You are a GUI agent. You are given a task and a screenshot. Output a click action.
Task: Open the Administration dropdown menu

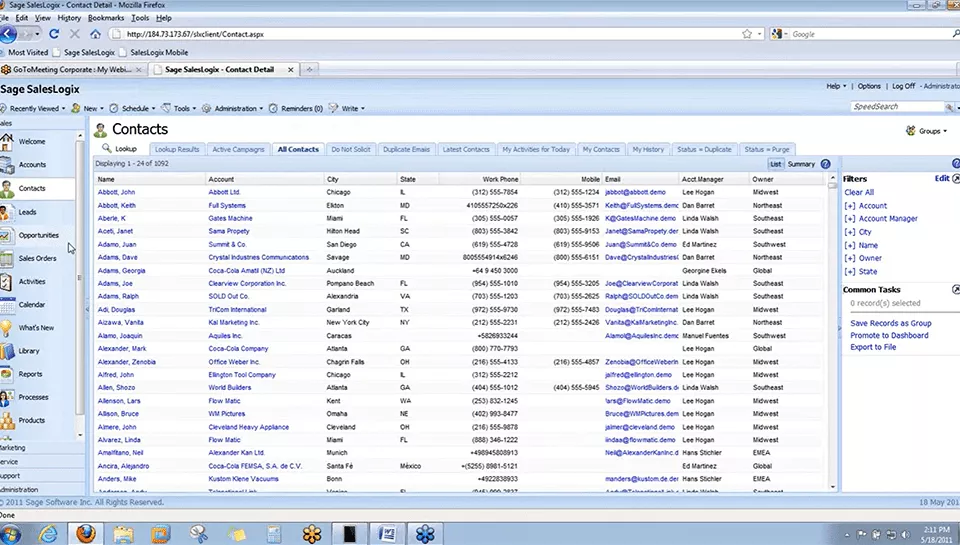pos(233,108)
